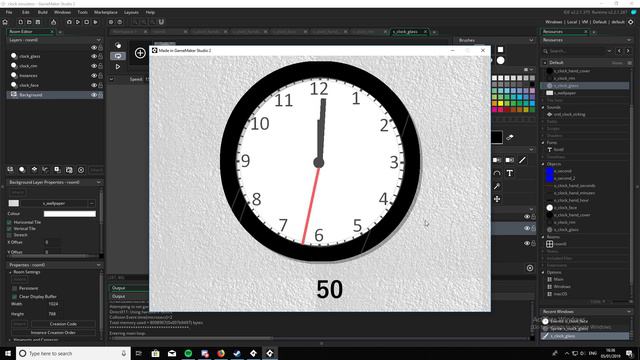Select s_wallpaper in the Resources tree

point(565,93)
